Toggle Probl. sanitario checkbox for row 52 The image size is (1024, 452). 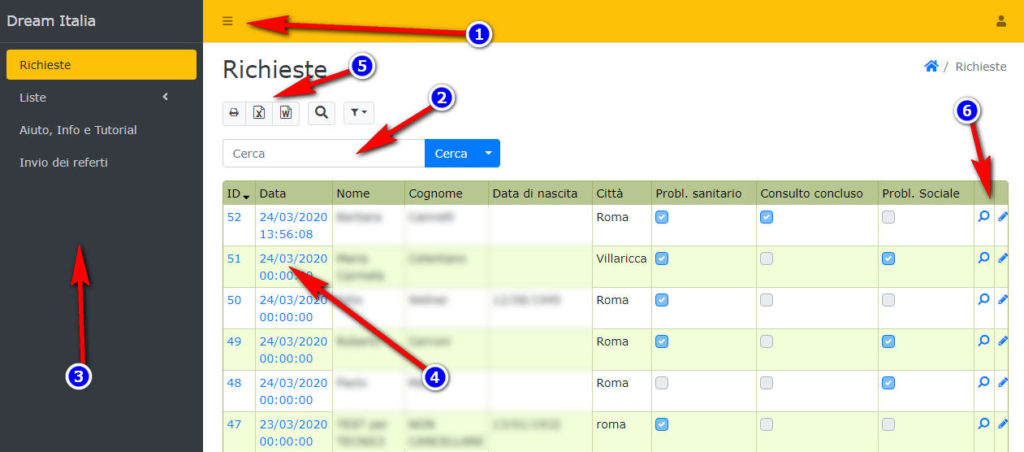click(661, 217)
